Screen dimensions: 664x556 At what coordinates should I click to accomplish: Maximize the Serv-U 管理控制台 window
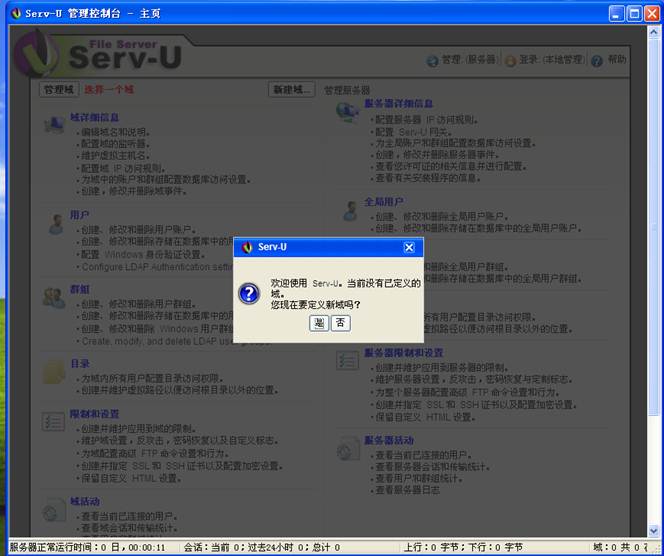pyautogui.click(x=634, y=14)
